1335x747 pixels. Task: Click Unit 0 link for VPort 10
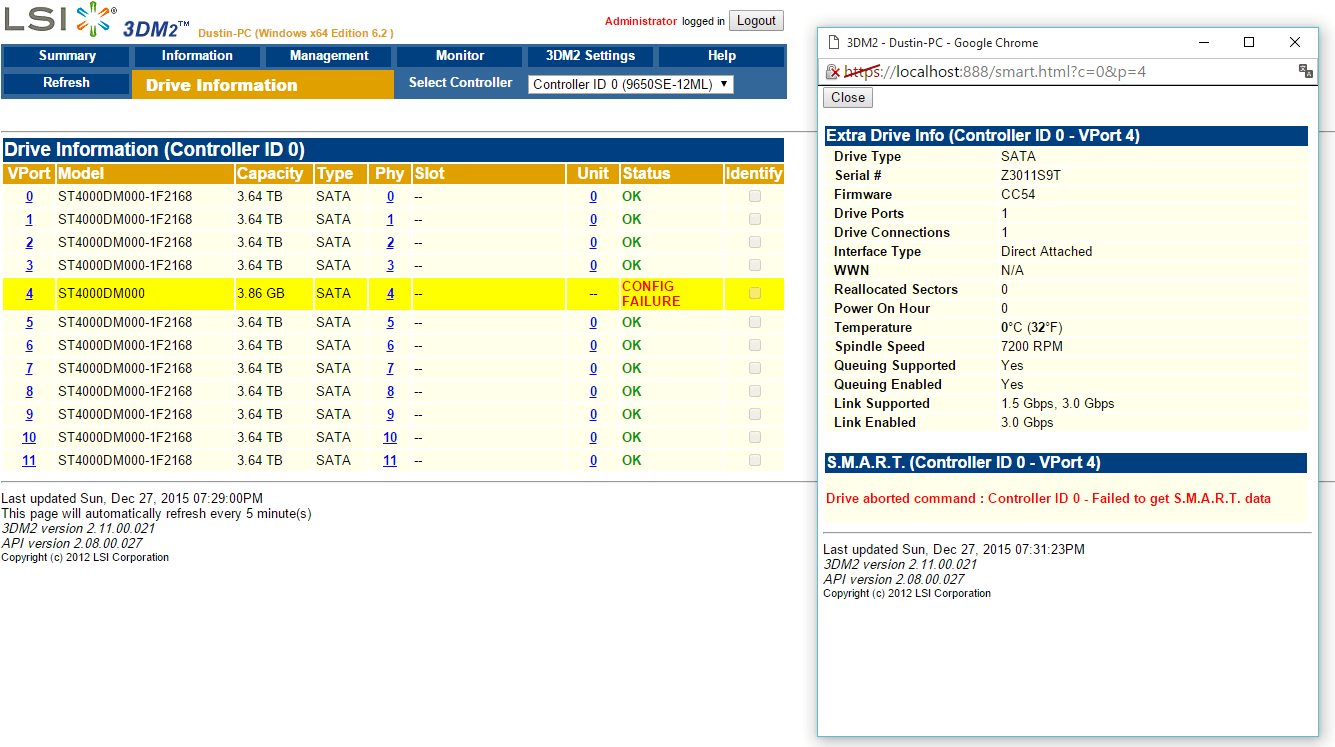[593, 437]
